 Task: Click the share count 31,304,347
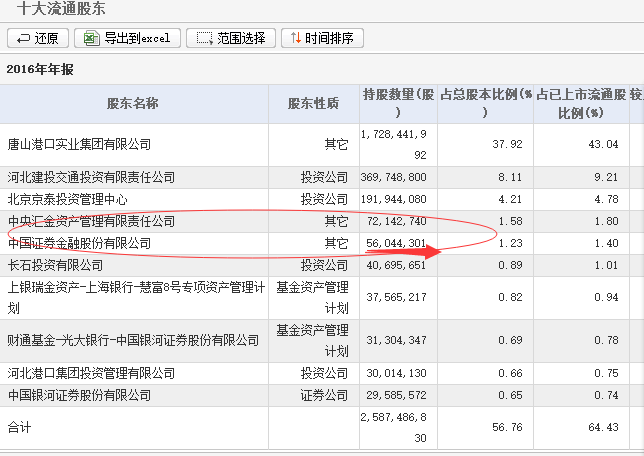396,341
